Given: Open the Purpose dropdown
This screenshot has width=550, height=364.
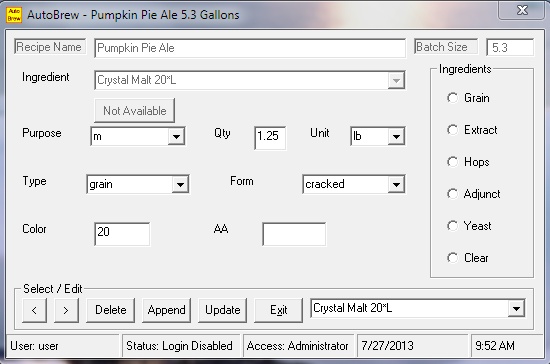Looking at the screenshot, I should [176, 136].
